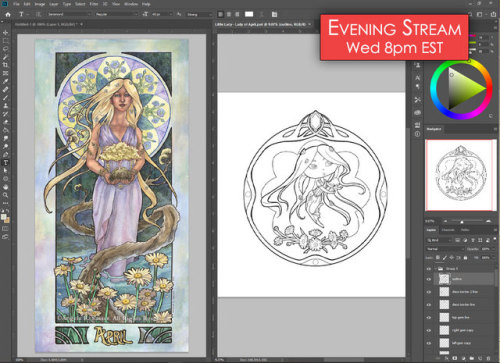Select the Lasso tool
Screen dimensions: 500x363
[5, 49]
